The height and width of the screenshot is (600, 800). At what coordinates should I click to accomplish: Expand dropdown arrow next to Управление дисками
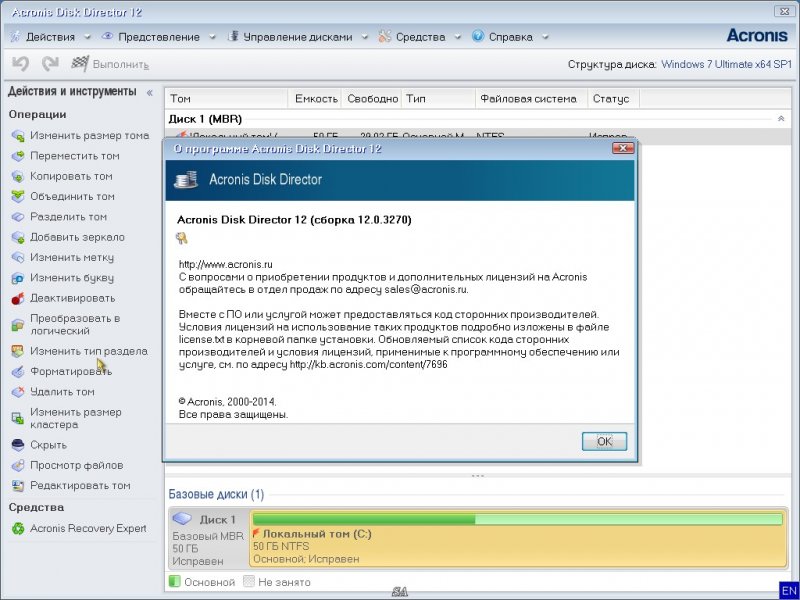tap(365, 37)
